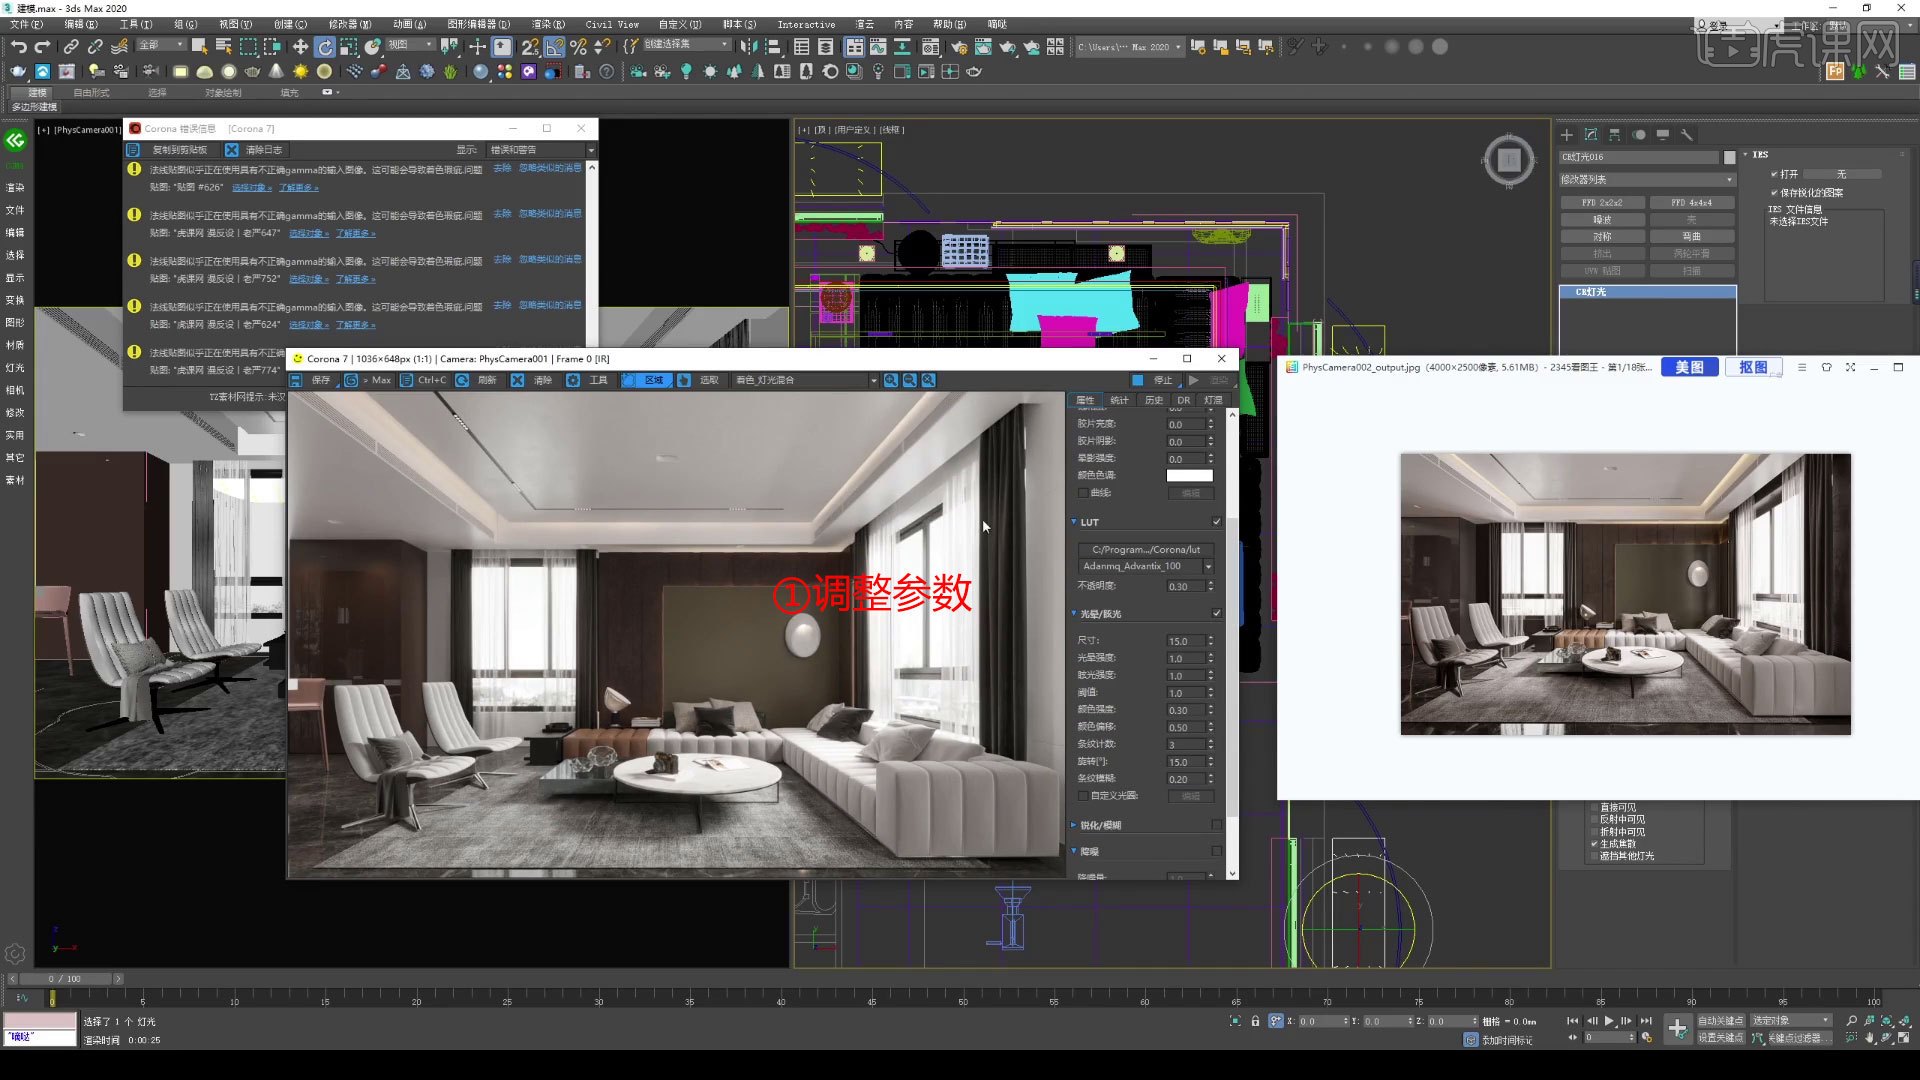The image size is (1920, 1080).
Task: Click the 美图 button in the image viewer
Action: pyautogui.click(x=1689, y=367)
